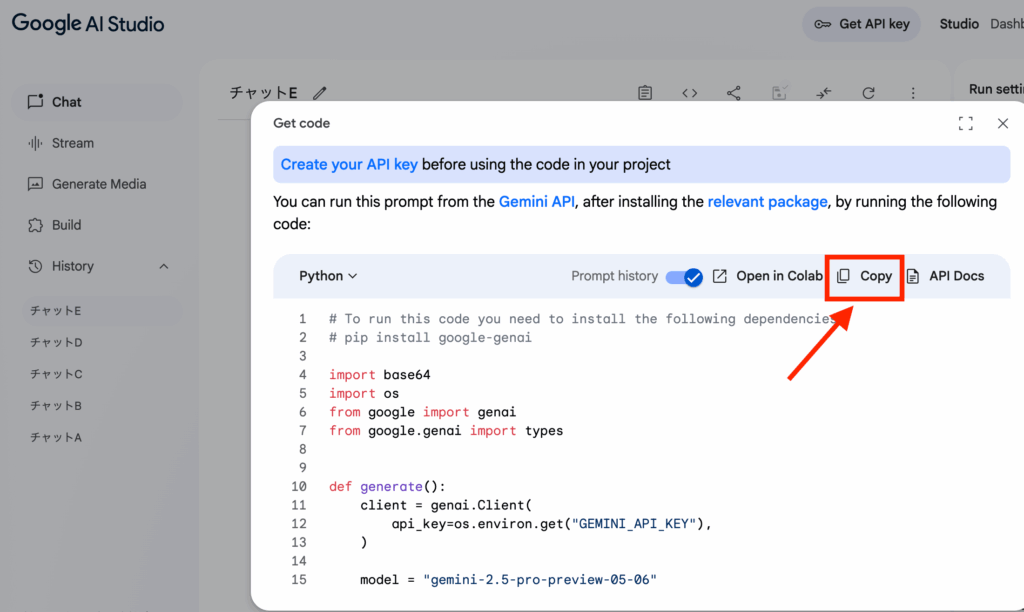Open history entry チャットE
This screenshot has width=1024, height=612.
tap(102, 311)
